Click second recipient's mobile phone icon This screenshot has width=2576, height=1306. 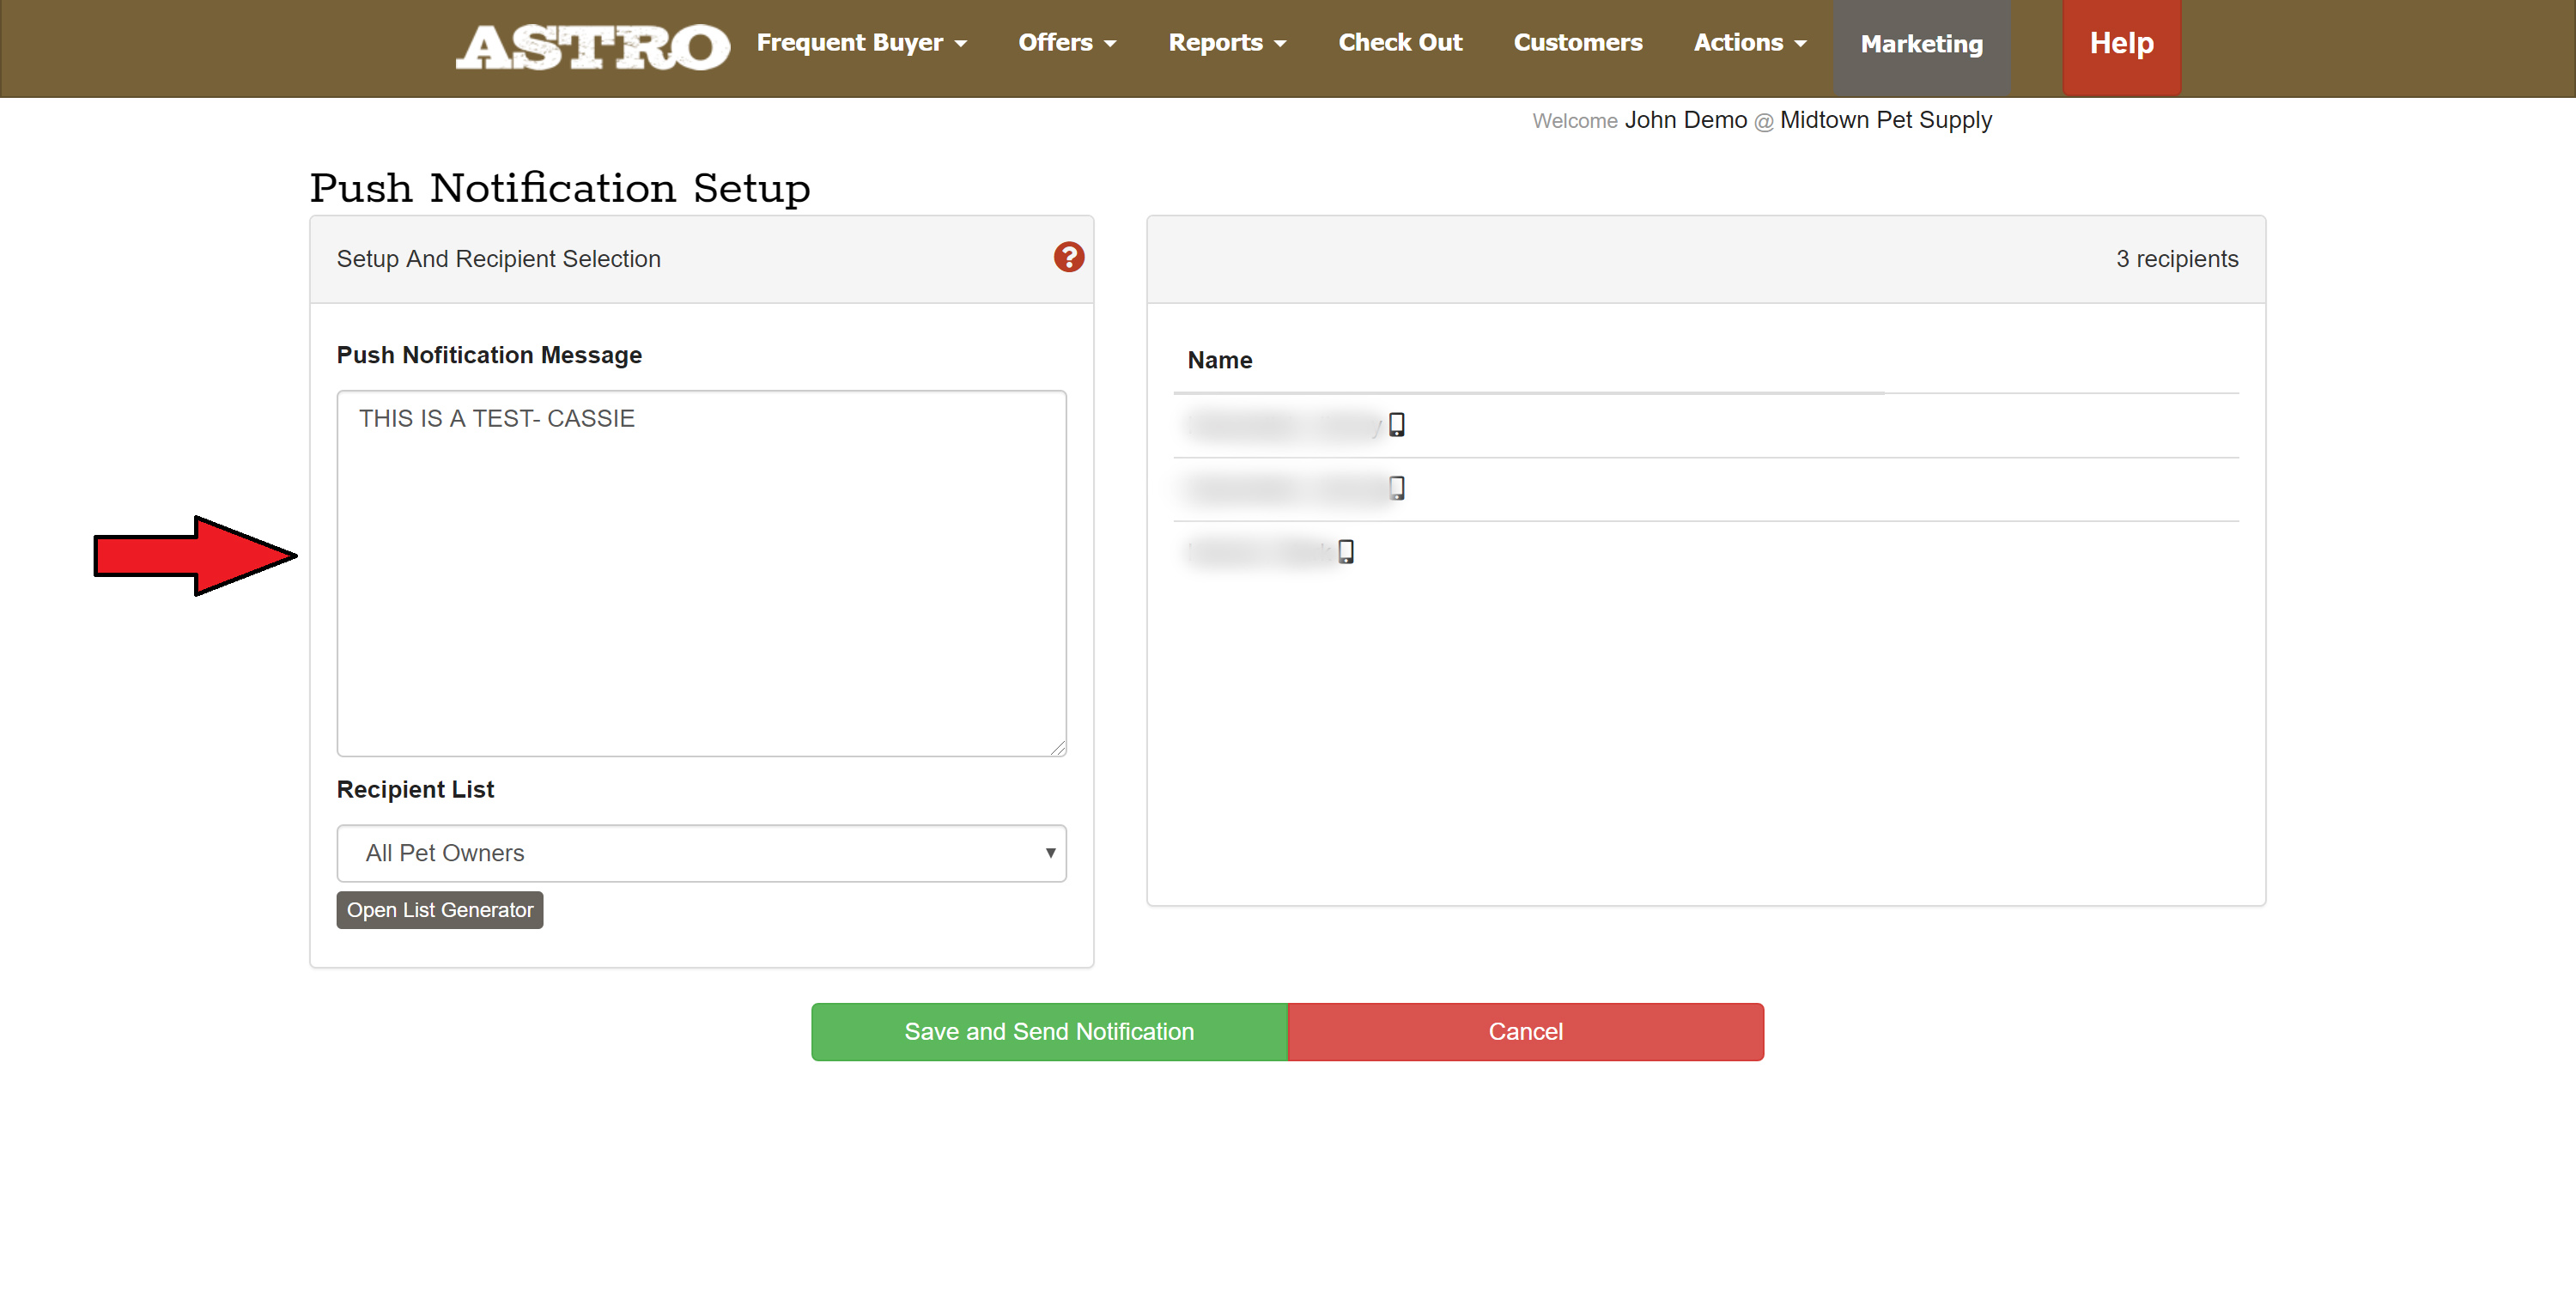[1396, 488]
